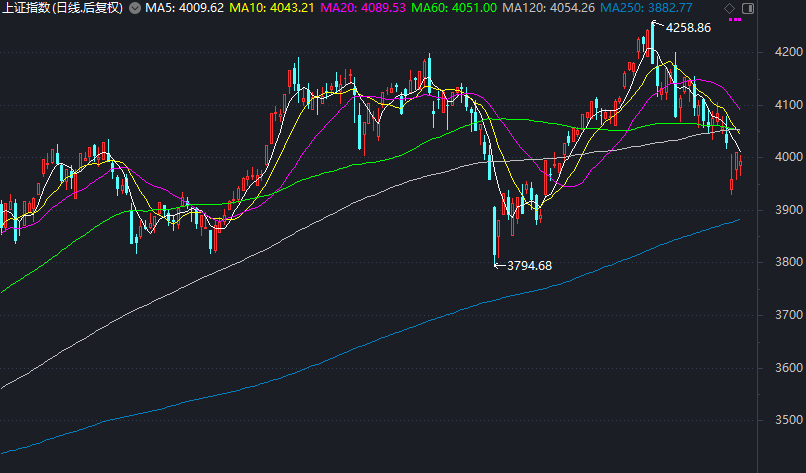Click the 3700 price axis label
The width and height of the screenshot is (806, 473).
789,315
